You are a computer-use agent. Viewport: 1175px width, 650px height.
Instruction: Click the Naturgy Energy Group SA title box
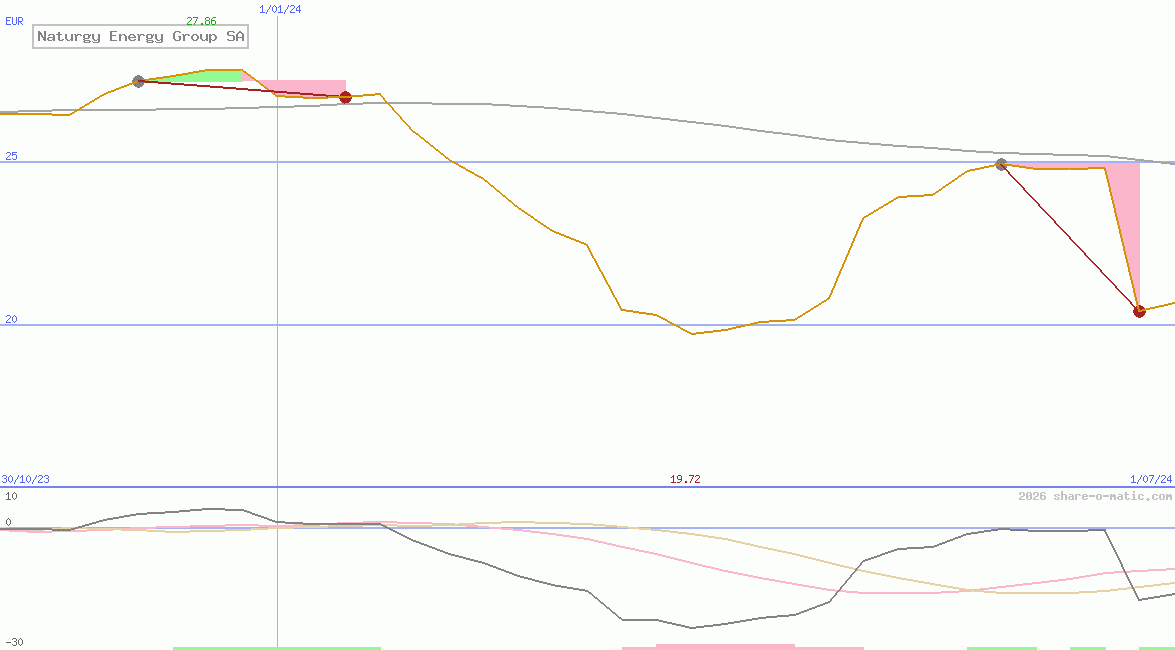tap(140, 37)
